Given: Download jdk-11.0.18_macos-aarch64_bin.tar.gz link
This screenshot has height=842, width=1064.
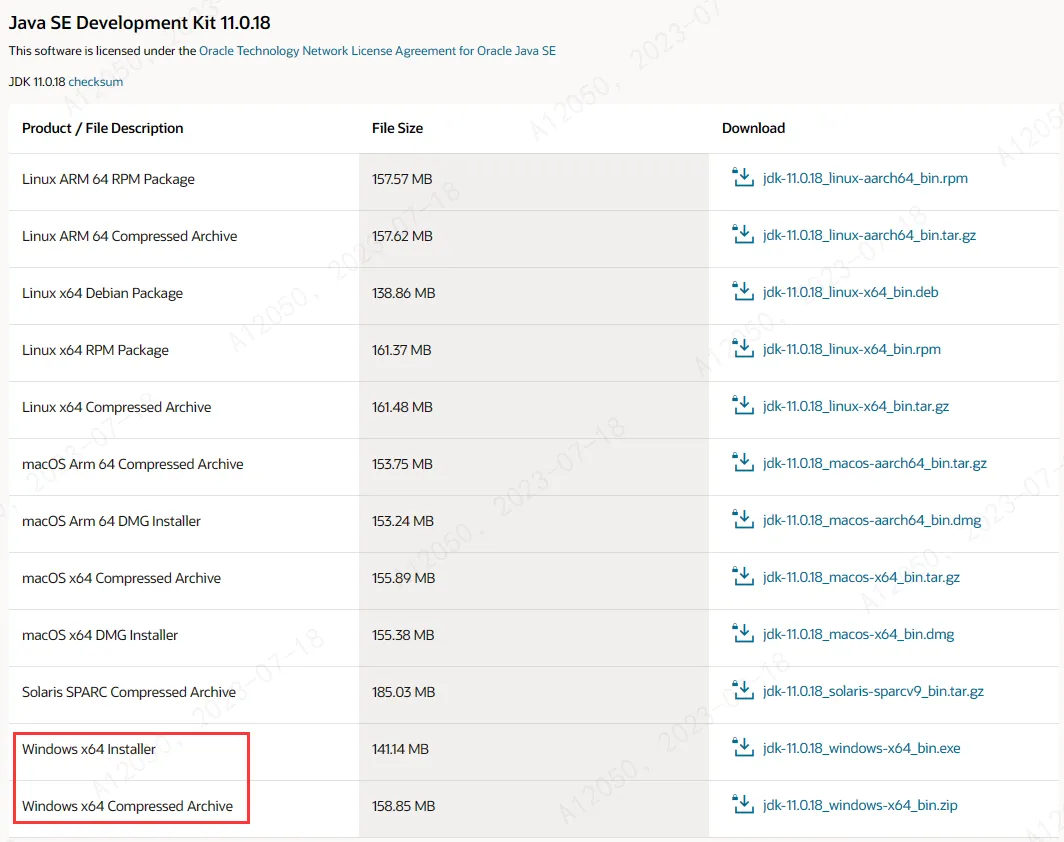Looking at the screenshot, I should coord(875,463).
